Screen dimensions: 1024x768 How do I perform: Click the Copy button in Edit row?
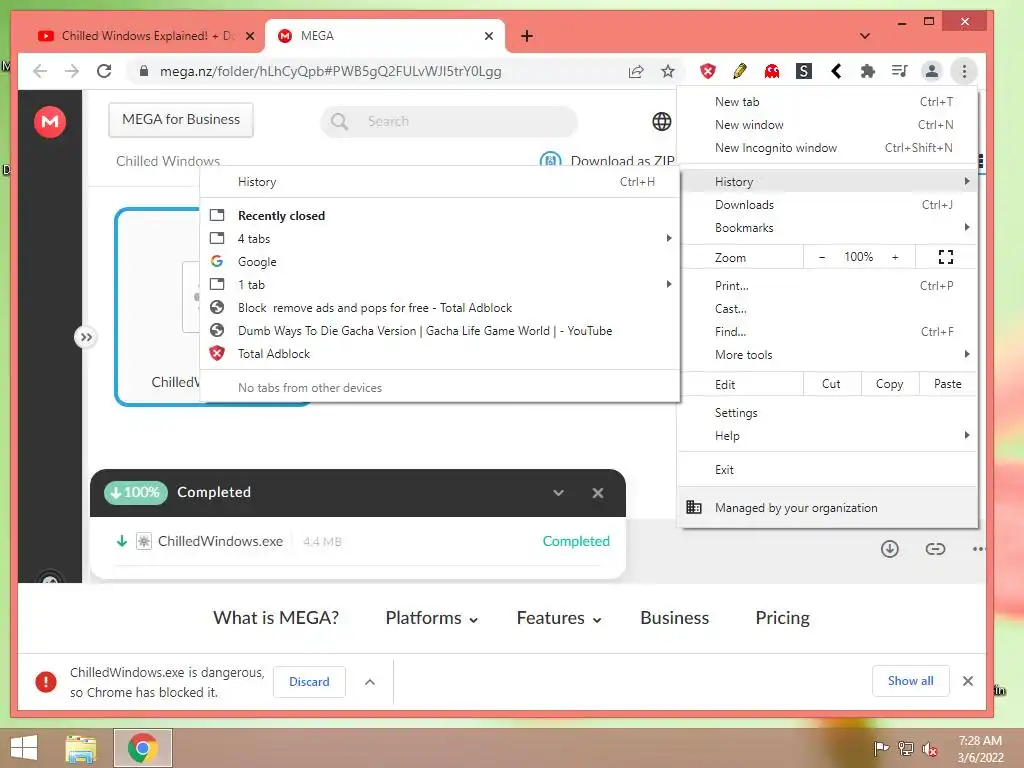coord(889,384)
